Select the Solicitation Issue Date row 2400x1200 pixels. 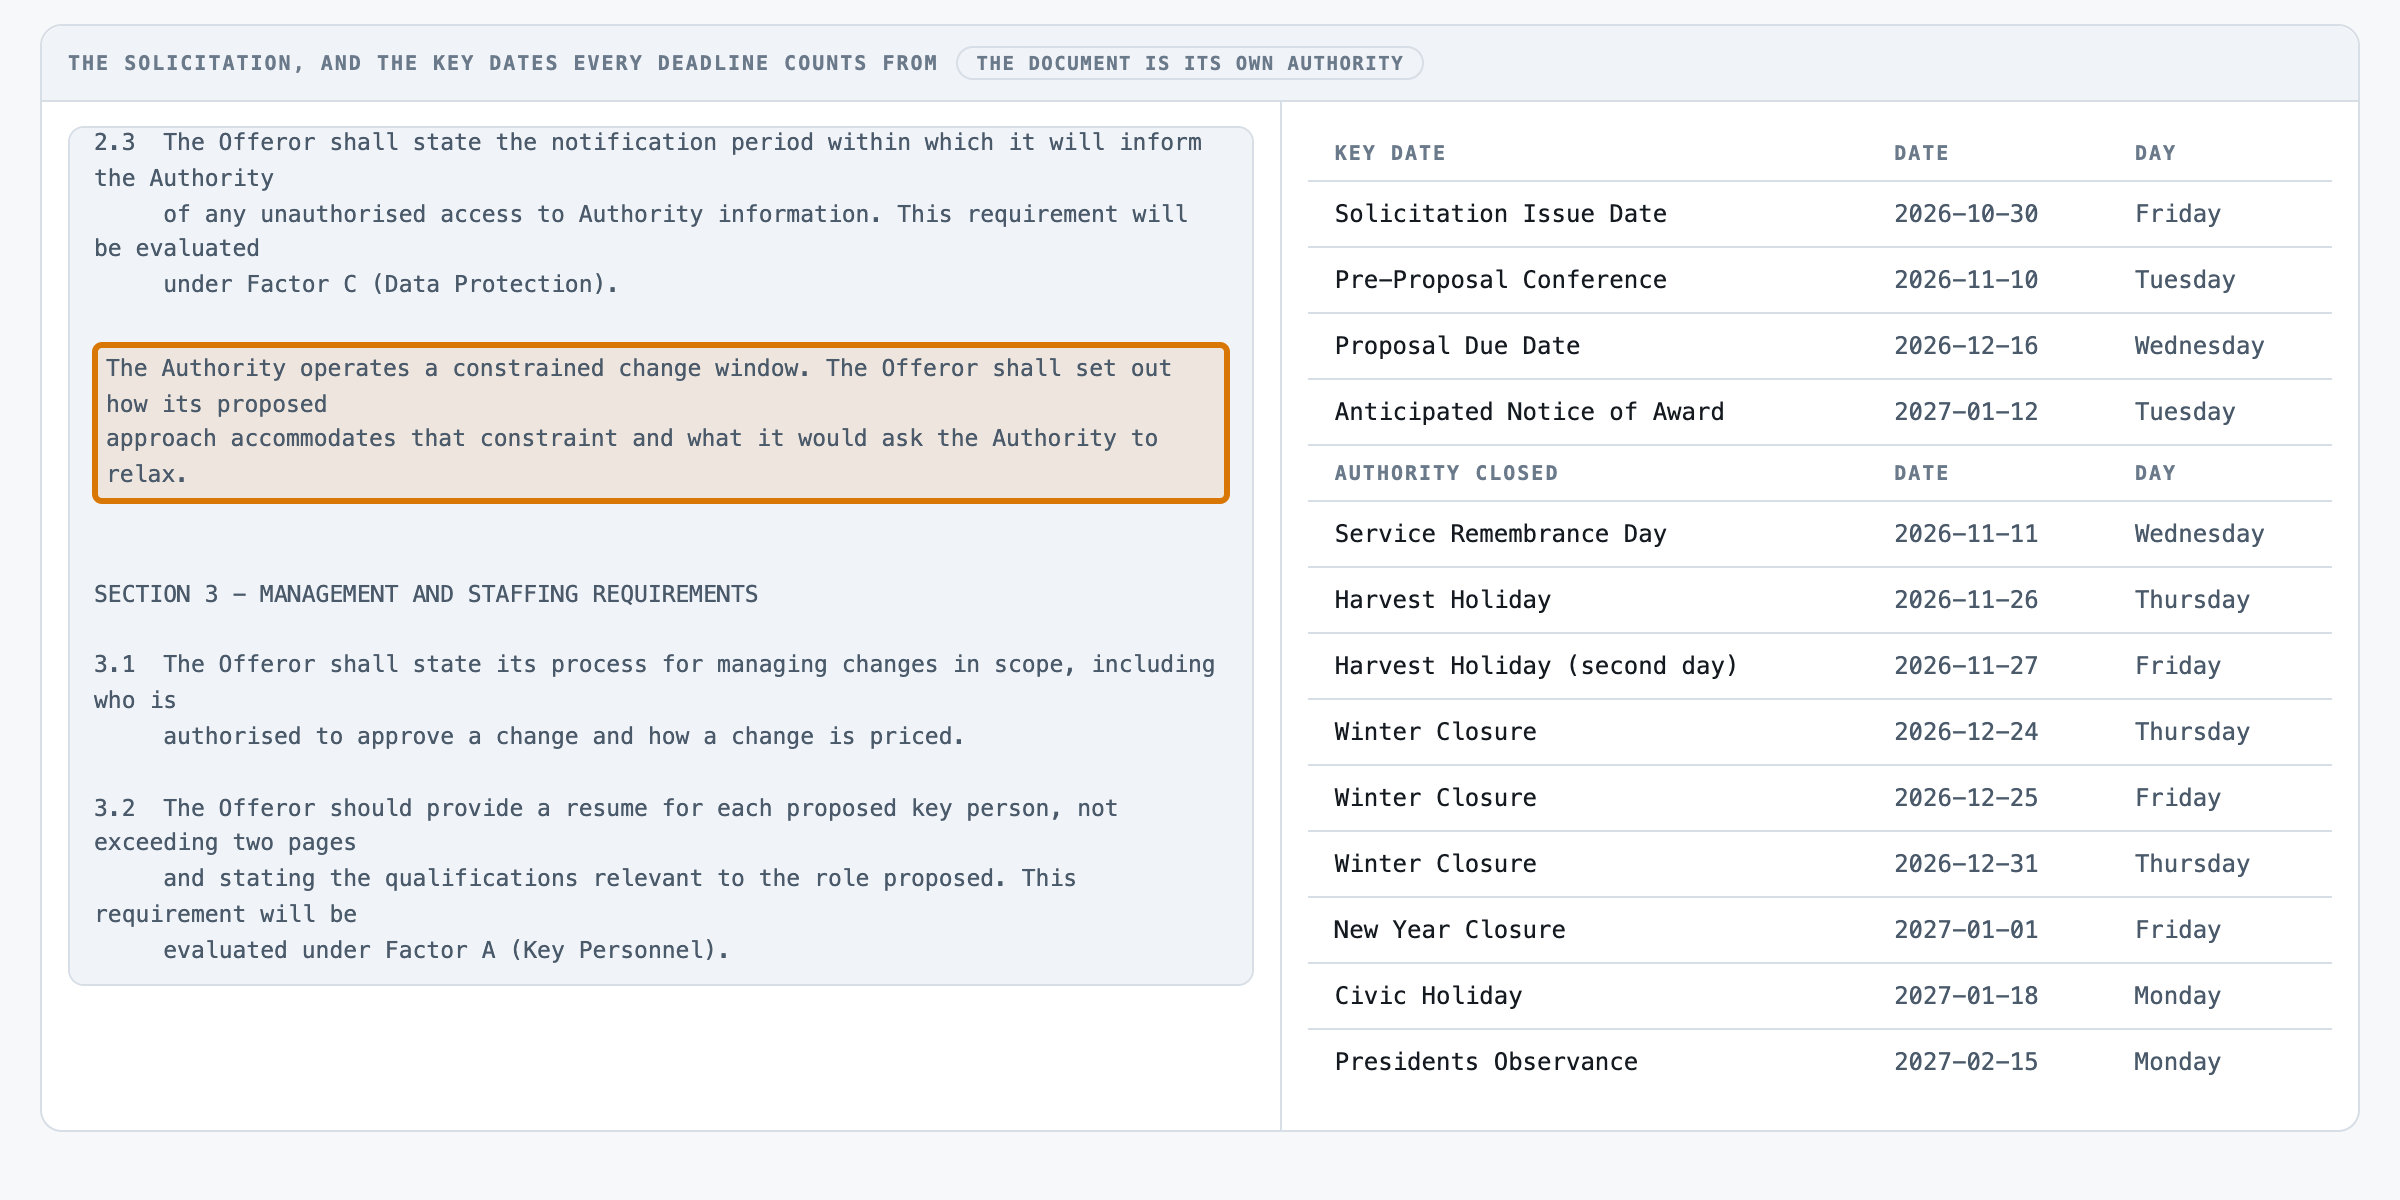(x=1819, y=214)
